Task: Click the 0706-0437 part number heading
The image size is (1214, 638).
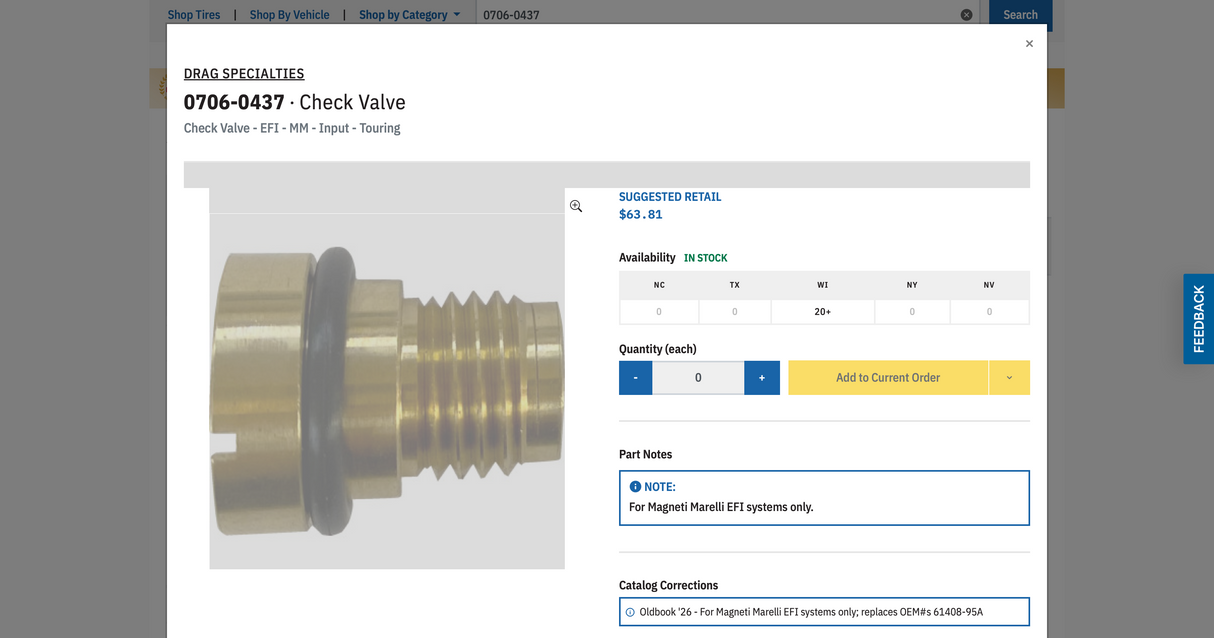Action: 234,102
